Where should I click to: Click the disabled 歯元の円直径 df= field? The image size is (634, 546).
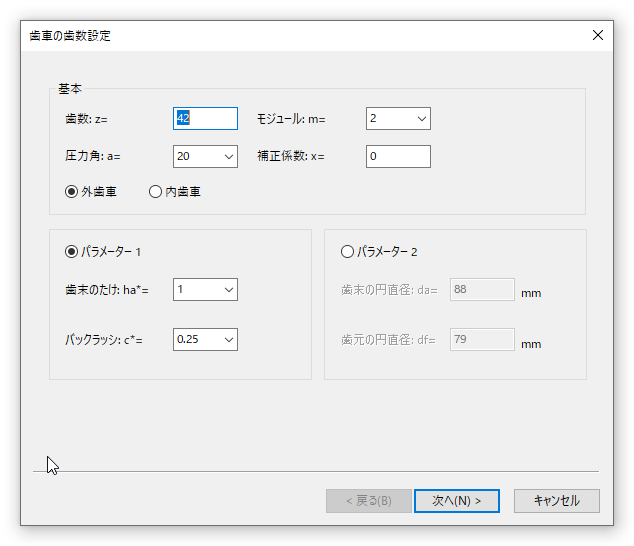pos(482,339)
